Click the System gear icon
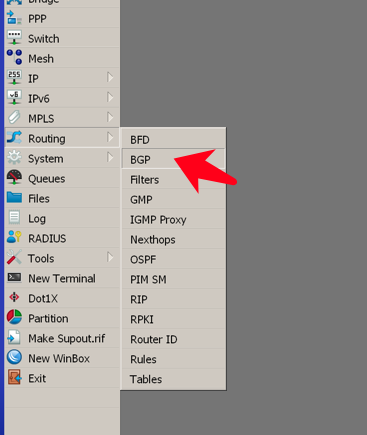The image size is (367, 435). coord(14,158)
